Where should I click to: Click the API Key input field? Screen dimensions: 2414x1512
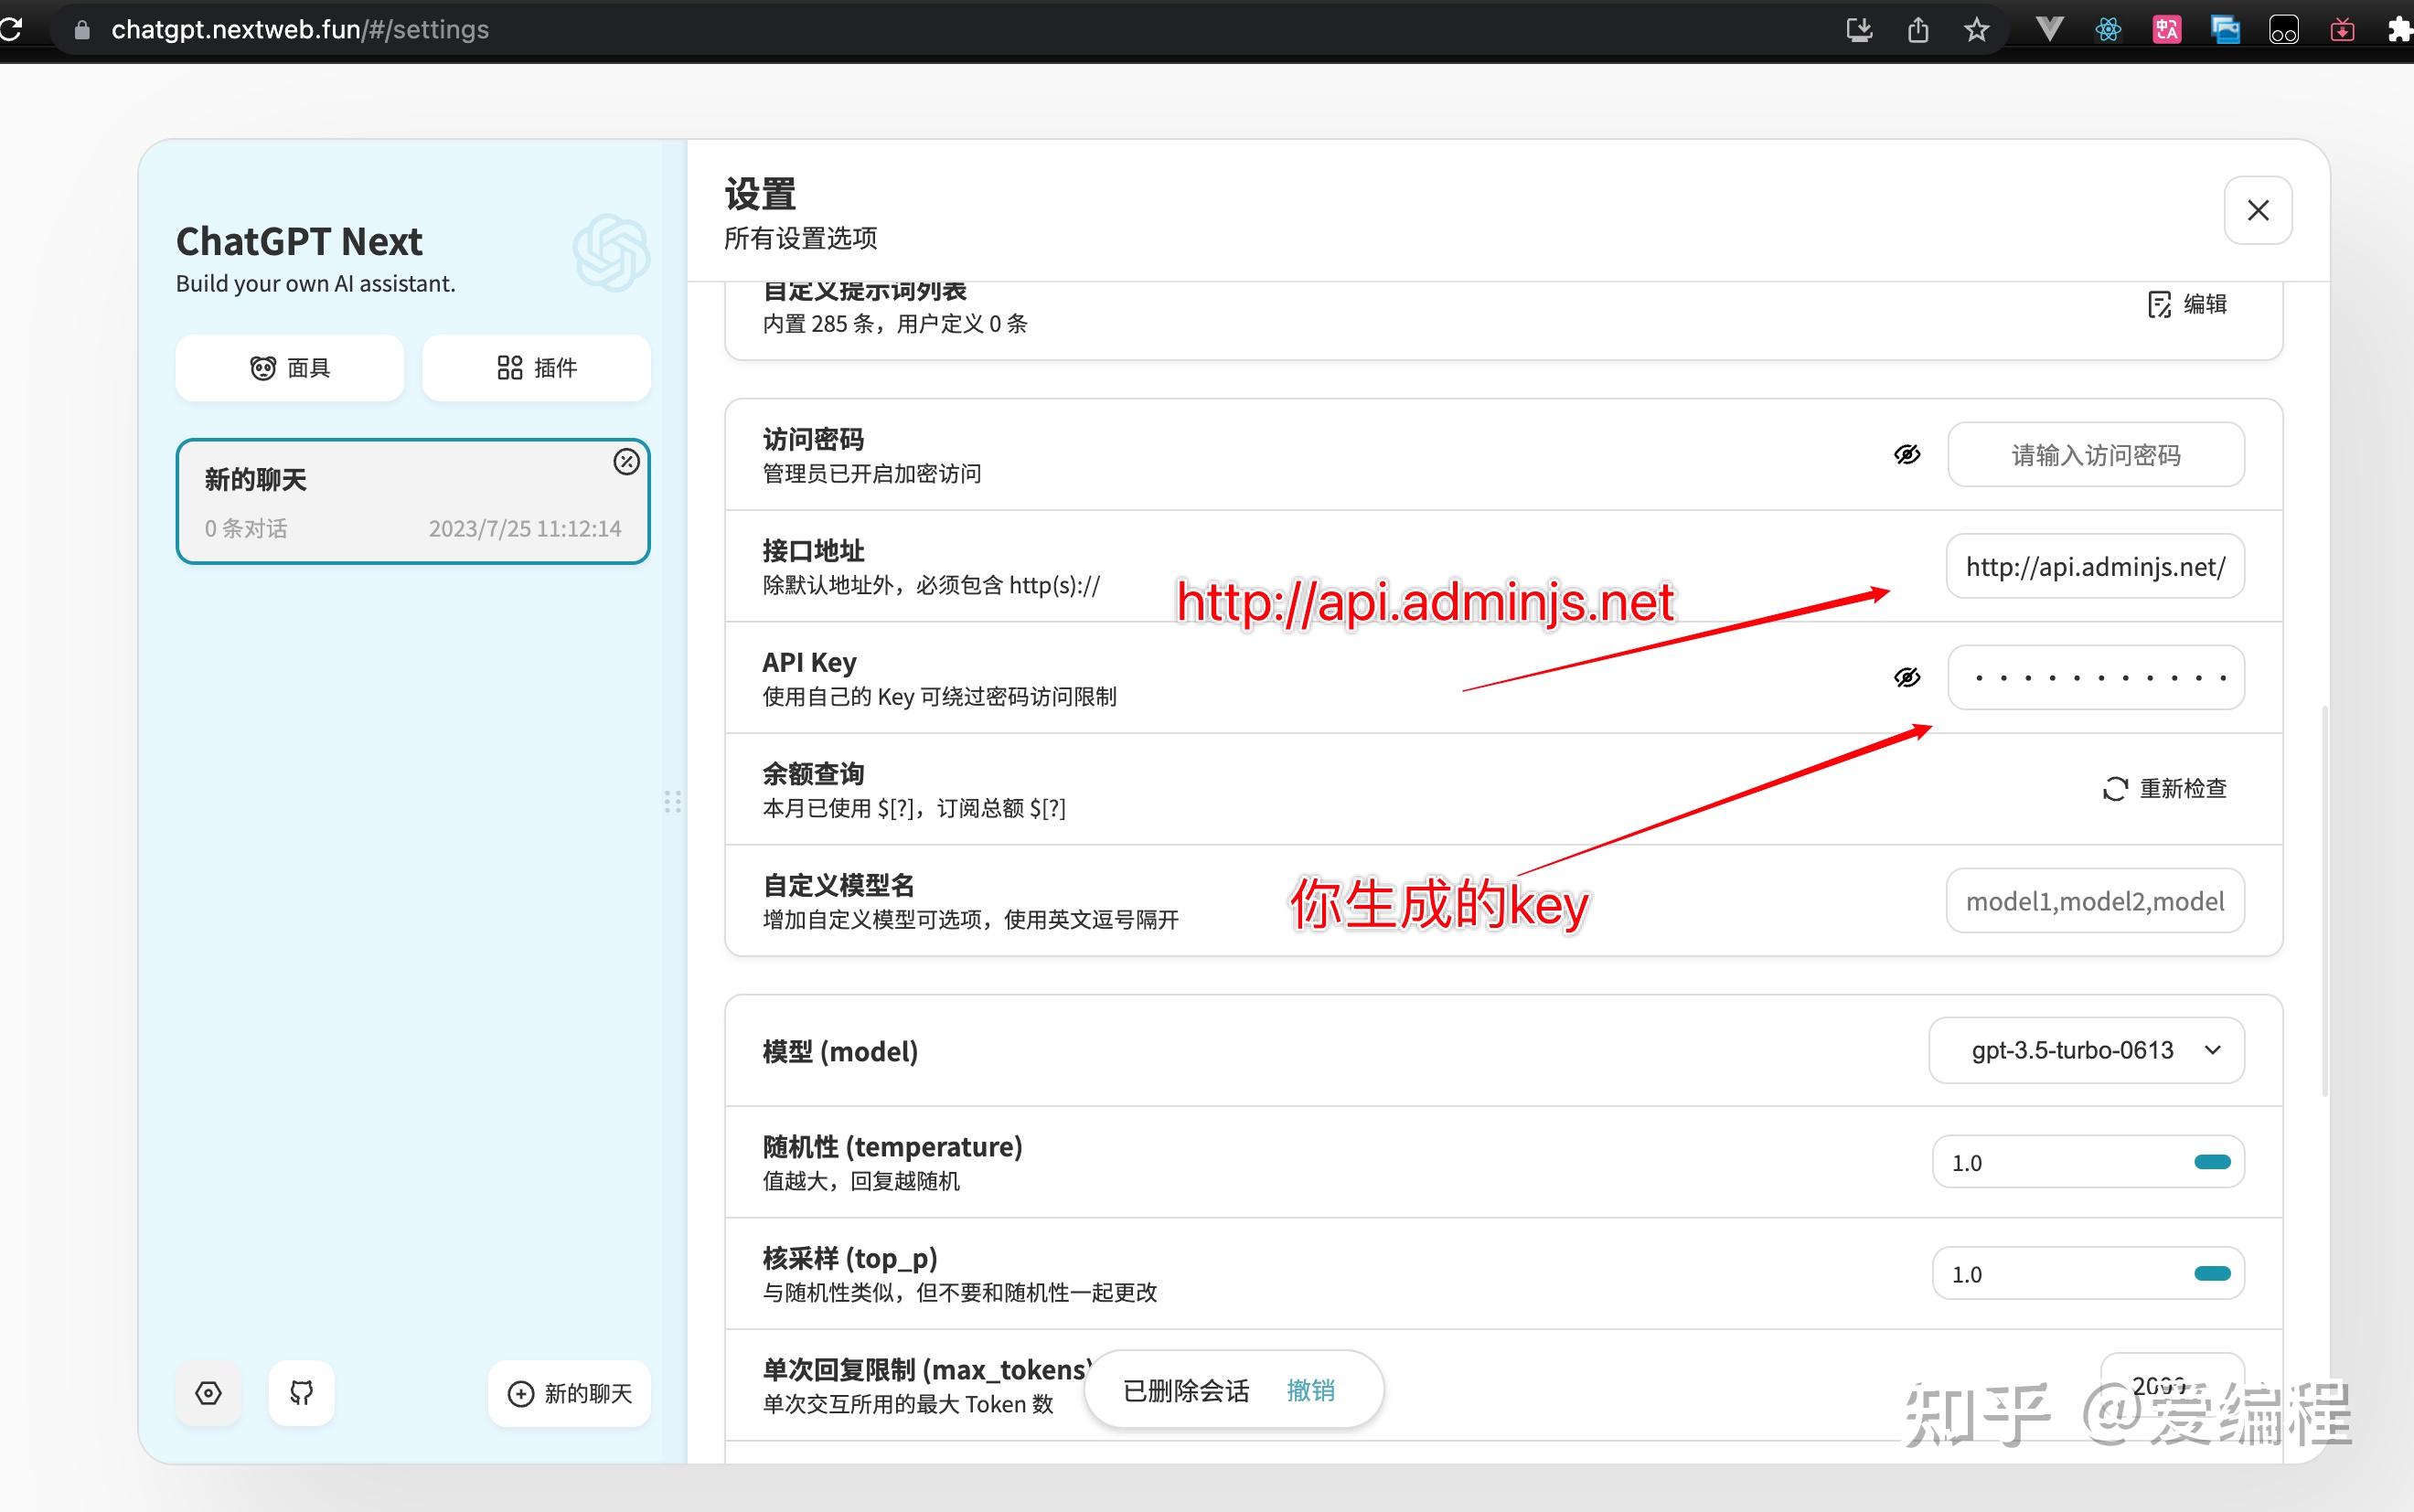click(x=2096, y=678)
